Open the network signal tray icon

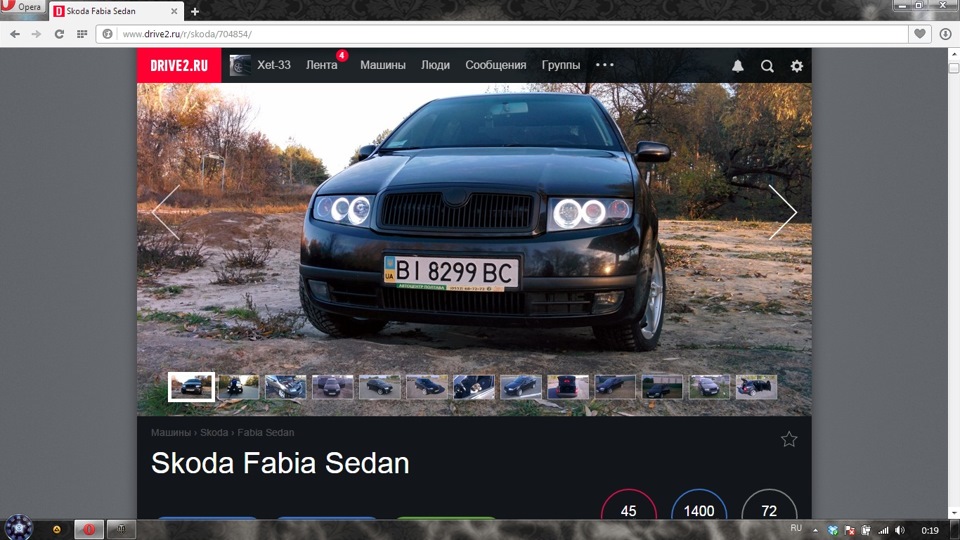click(x=883, y=530)
